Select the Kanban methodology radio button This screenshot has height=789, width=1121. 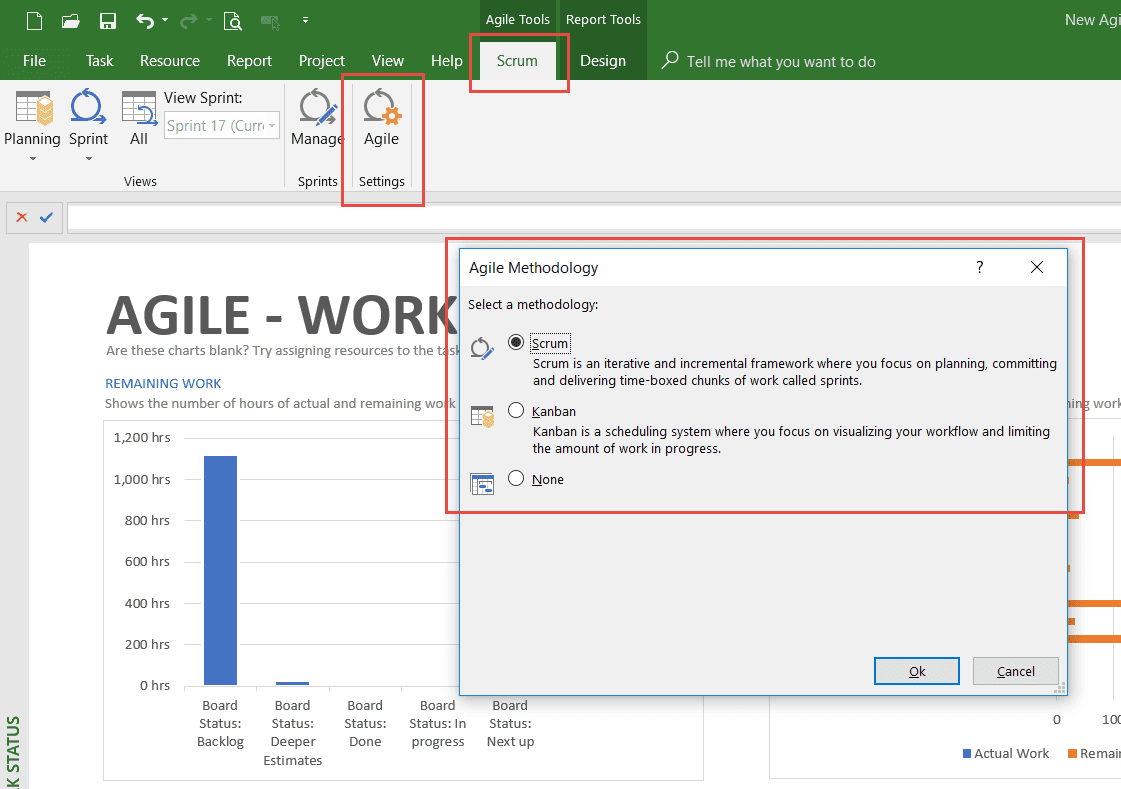[516, 410]
